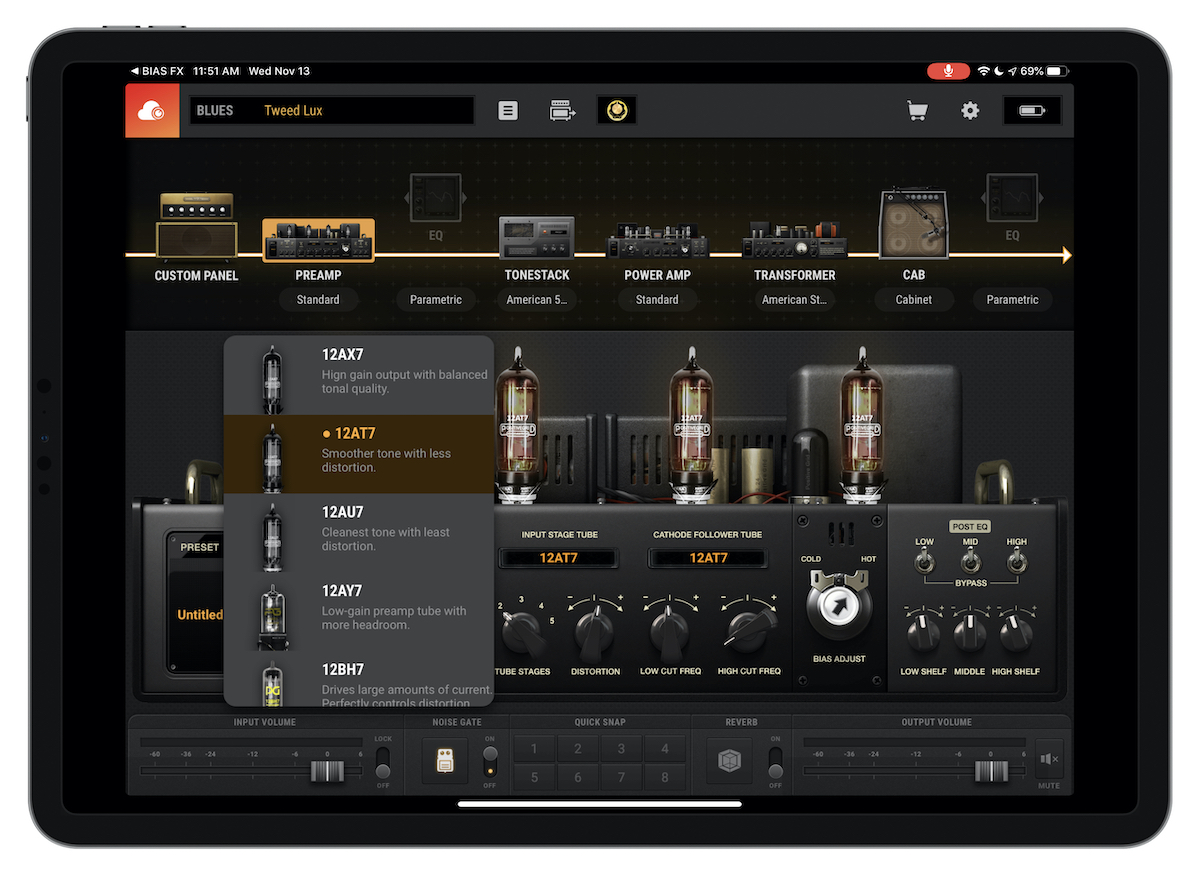
Task: Toggle the Noise Gate on/off switch
Action: [x=489, y=763]
